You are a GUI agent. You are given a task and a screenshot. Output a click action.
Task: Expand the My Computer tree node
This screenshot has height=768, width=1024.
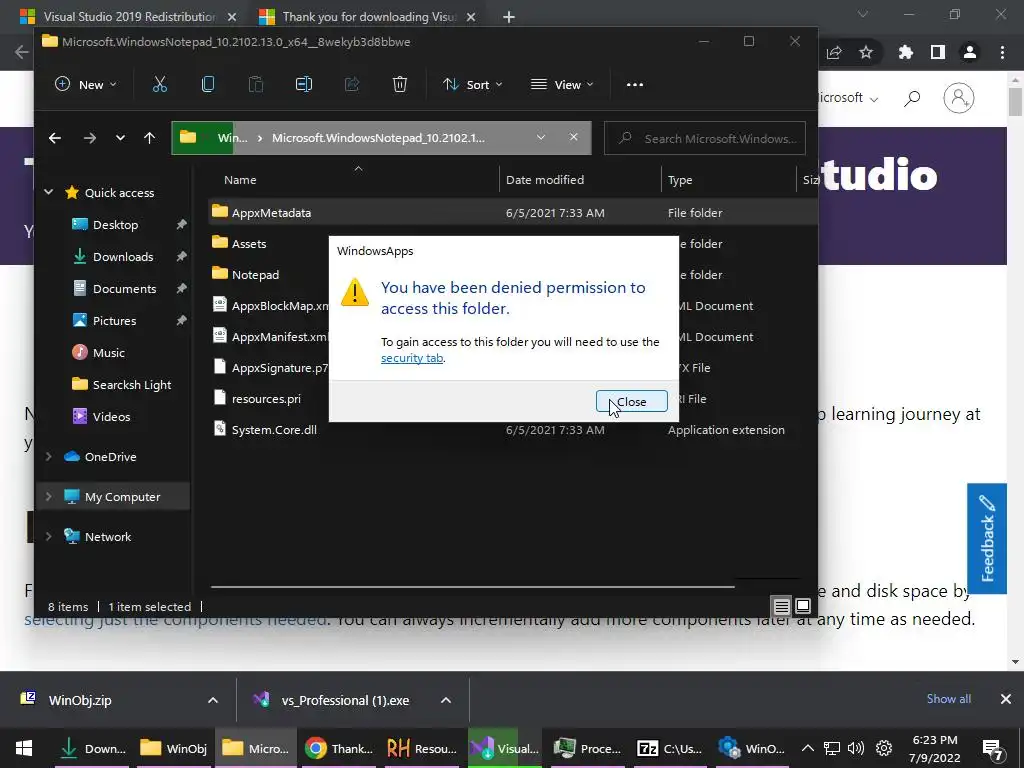point(48,496)
